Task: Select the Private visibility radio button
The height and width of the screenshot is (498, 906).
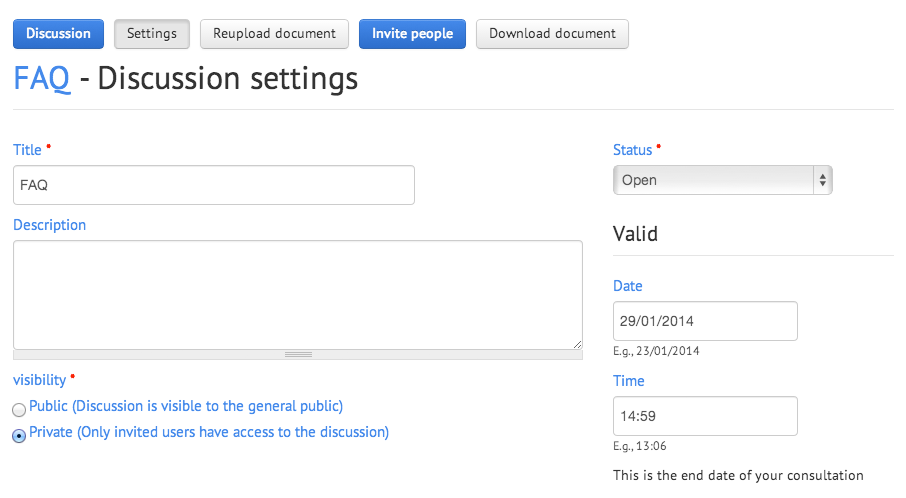Action: tap(19, 436)
